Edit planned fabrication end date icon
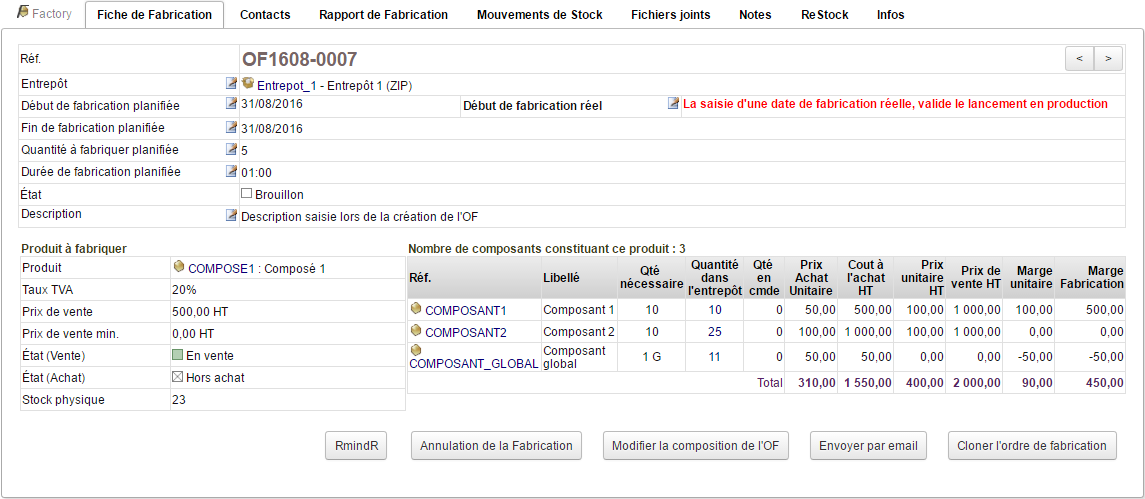 232,127
